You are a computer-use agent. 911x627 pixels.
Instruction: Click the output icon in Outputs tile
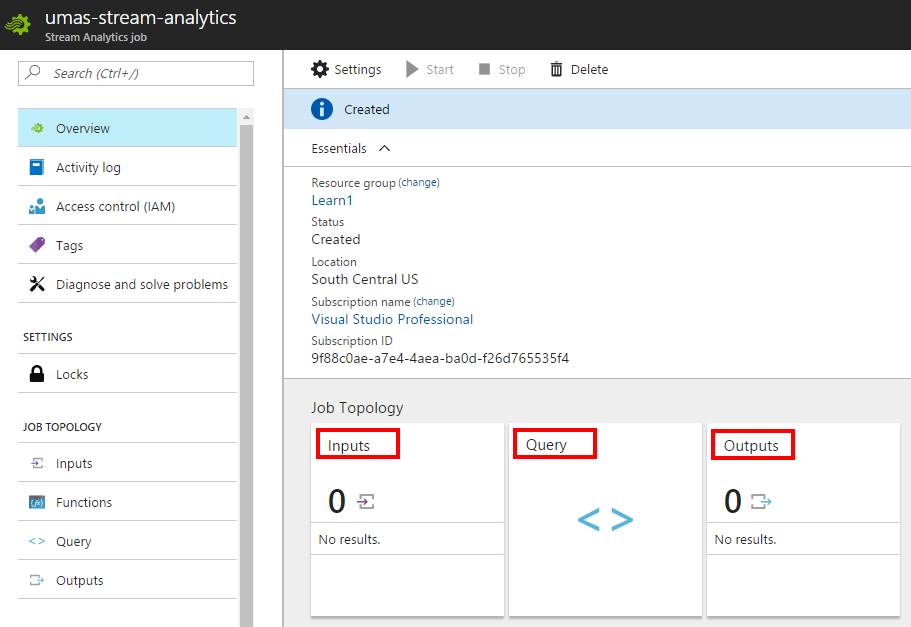tap(761, 501)
